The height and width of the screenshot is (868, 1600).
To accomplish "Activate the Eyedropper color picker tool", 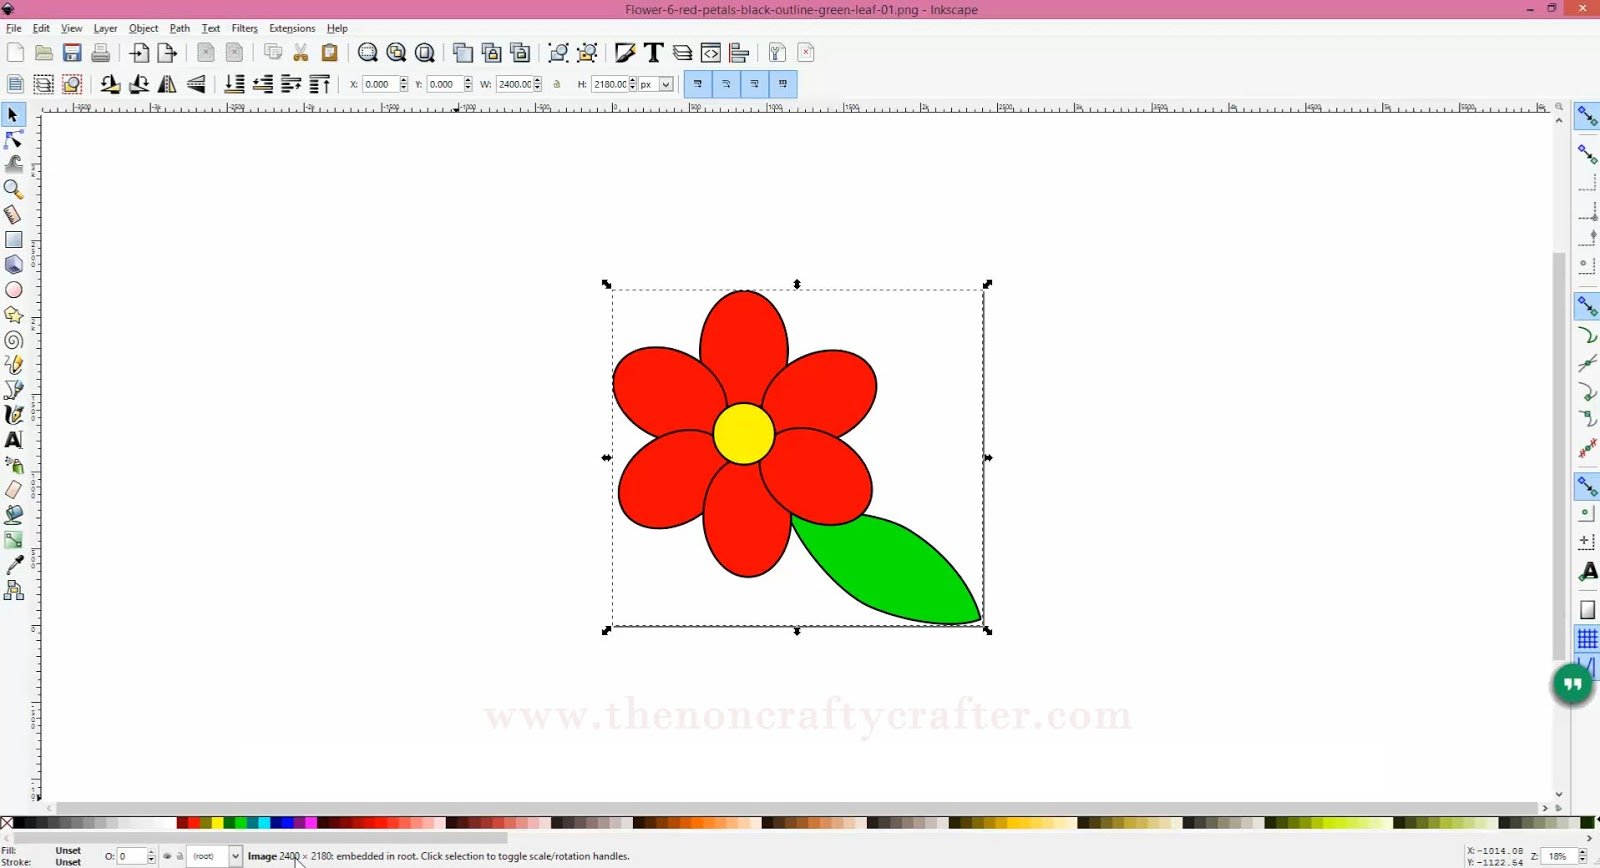I will tap(14, 566).
